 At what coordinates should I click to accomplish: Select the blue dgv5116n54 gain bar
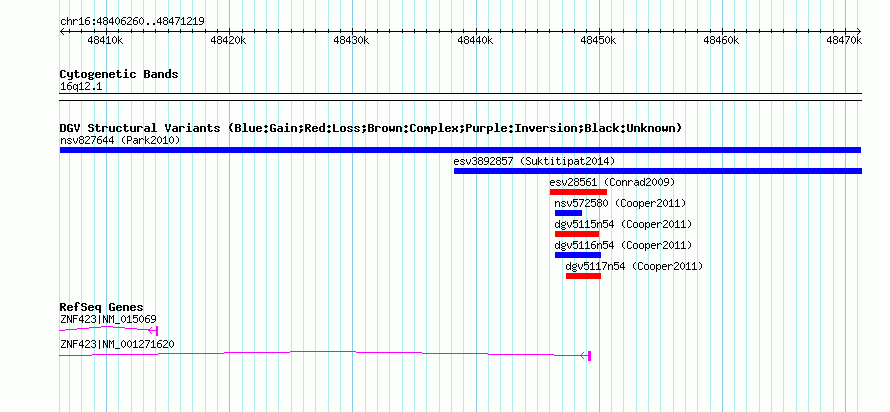pyautogui.click(x=578, y=255)
